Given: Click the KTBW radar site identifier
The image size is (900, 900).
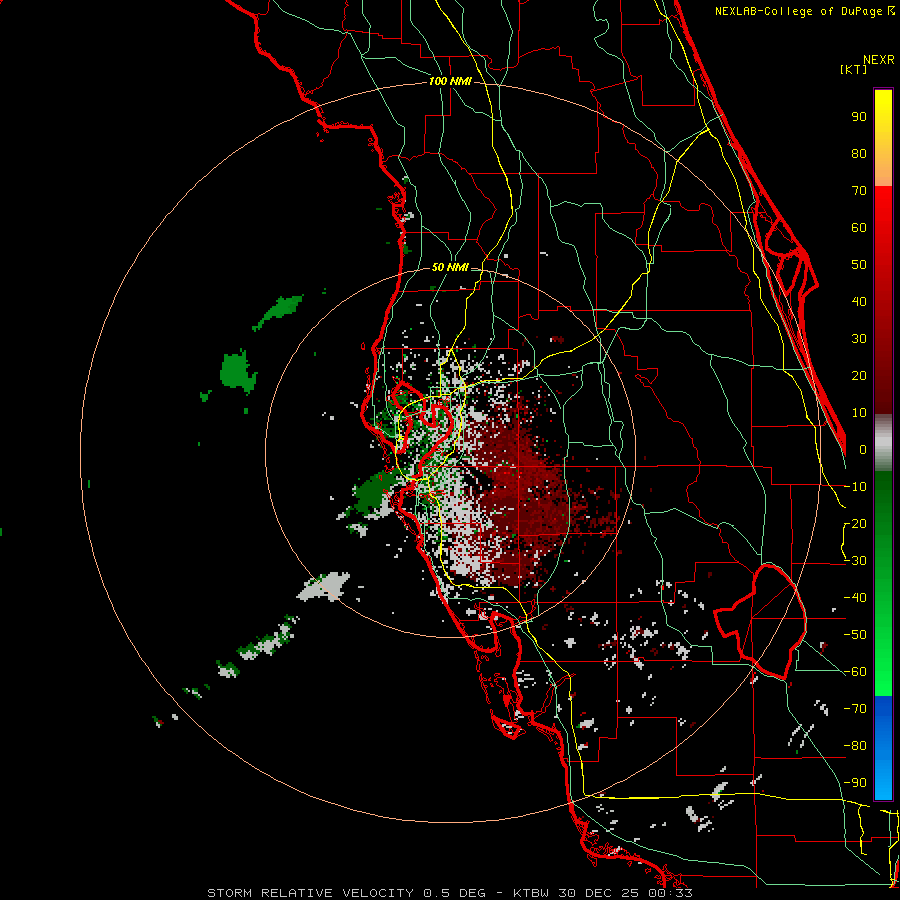Looking at the screenshot, I should click(531, 893).
